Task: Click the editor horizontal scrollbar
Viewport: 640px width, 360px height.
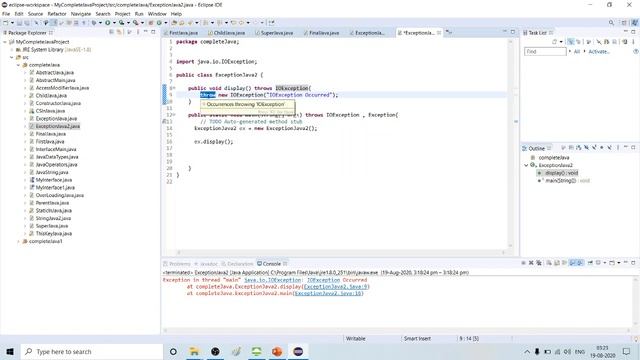Action: [x=341, y=252]
